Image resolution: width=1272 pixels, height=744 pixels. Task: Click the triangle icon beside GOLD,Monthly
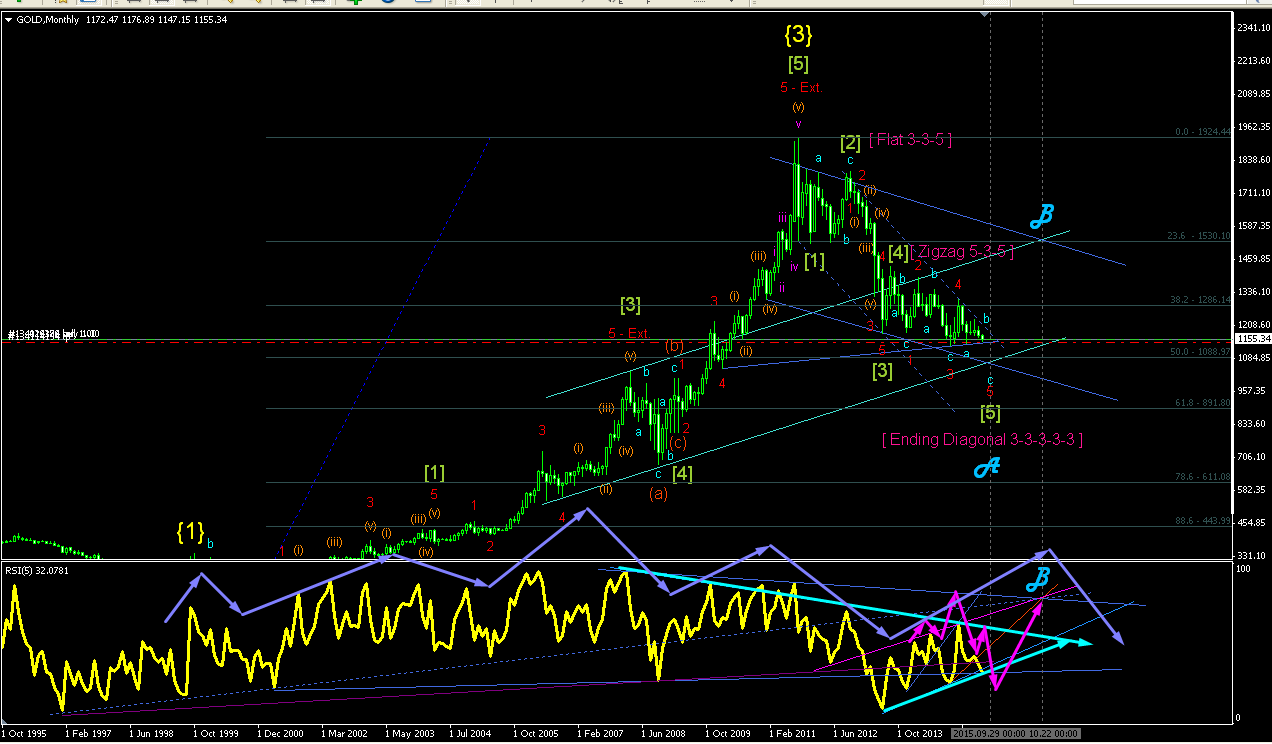(x=9, y=19)
